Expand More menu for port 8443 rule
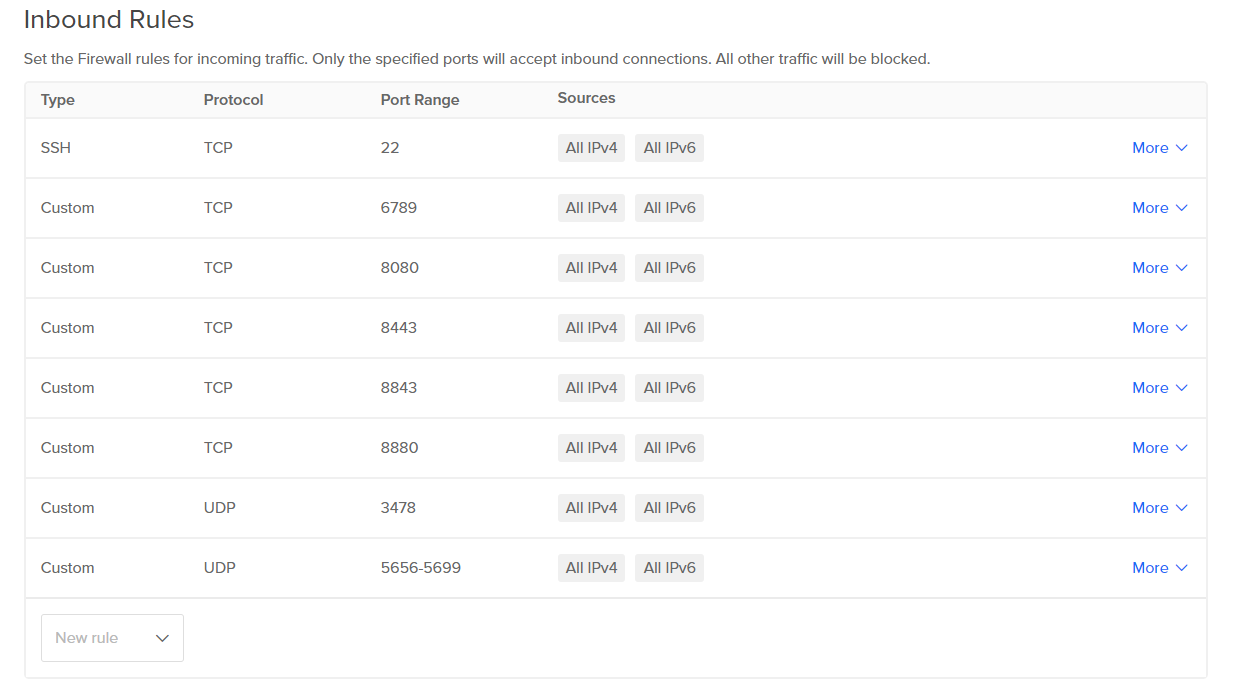This screenshot has height=694, width=1240. (x=1159, y=328)
